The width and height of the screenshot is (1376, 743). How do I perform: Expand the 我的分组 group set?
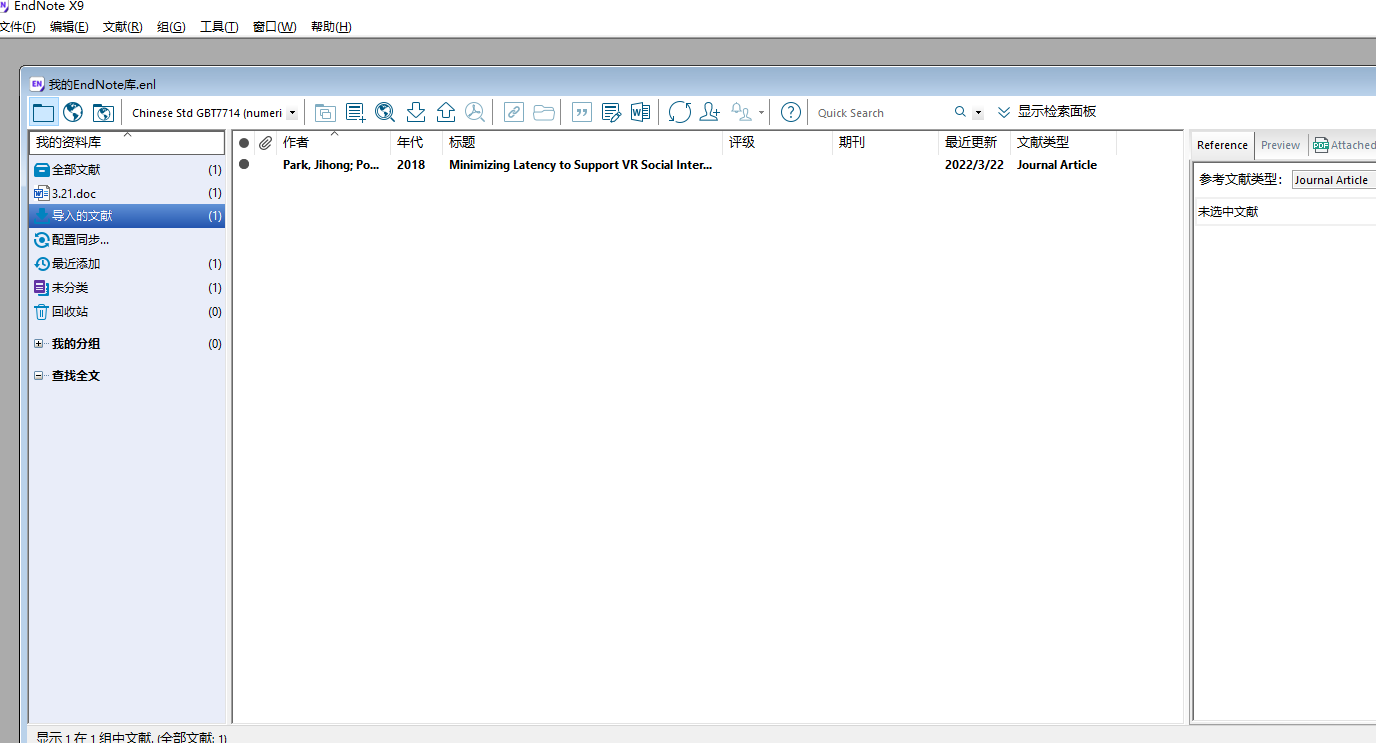coord(39,344)
